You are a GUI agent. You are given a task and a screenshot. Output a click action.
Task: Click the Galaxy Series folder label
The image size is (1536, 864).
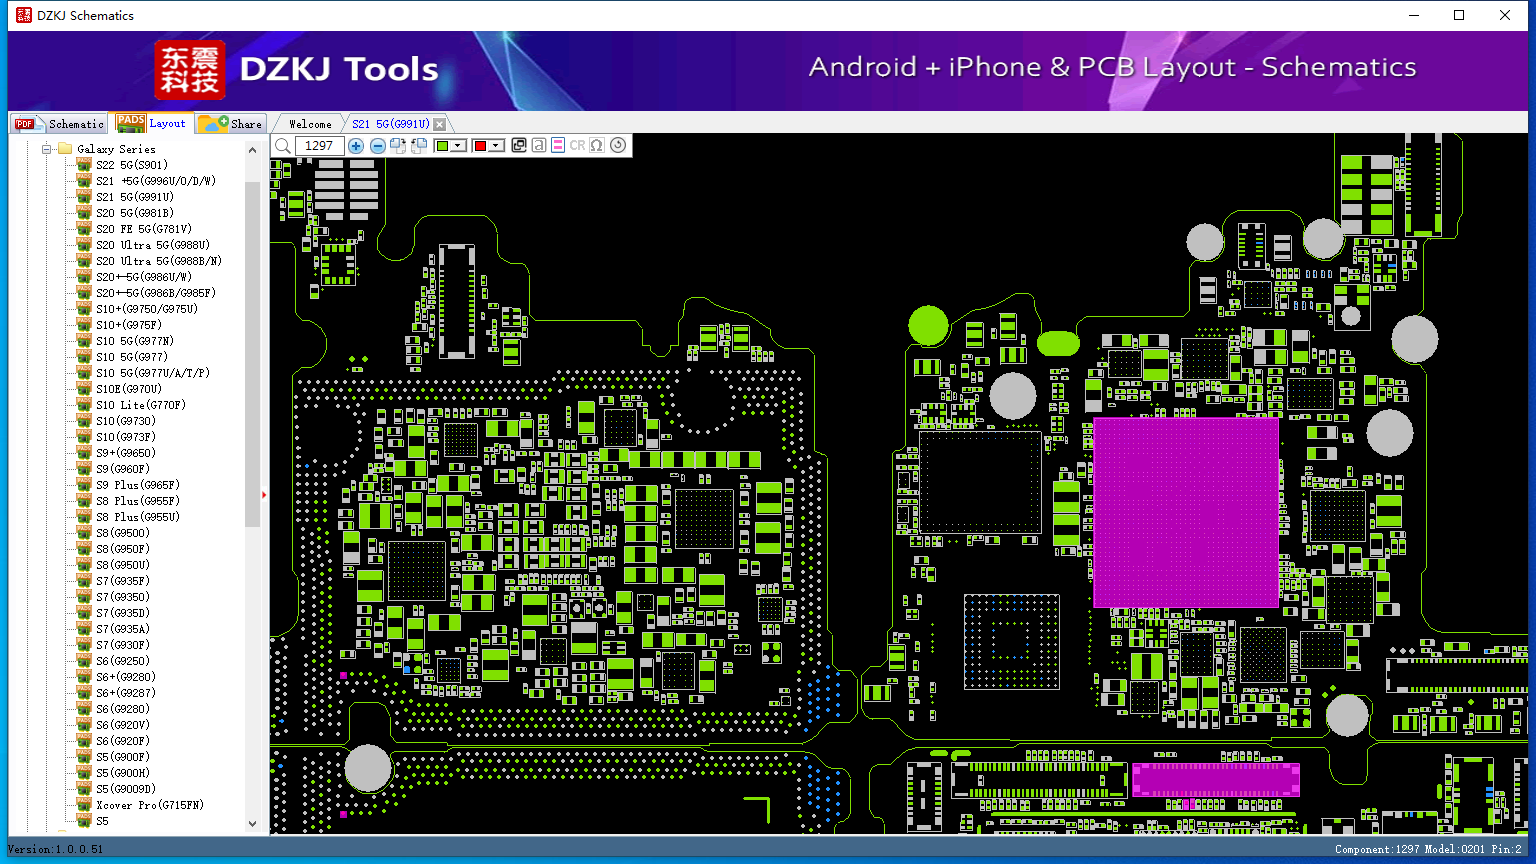[x=116, y=149]
